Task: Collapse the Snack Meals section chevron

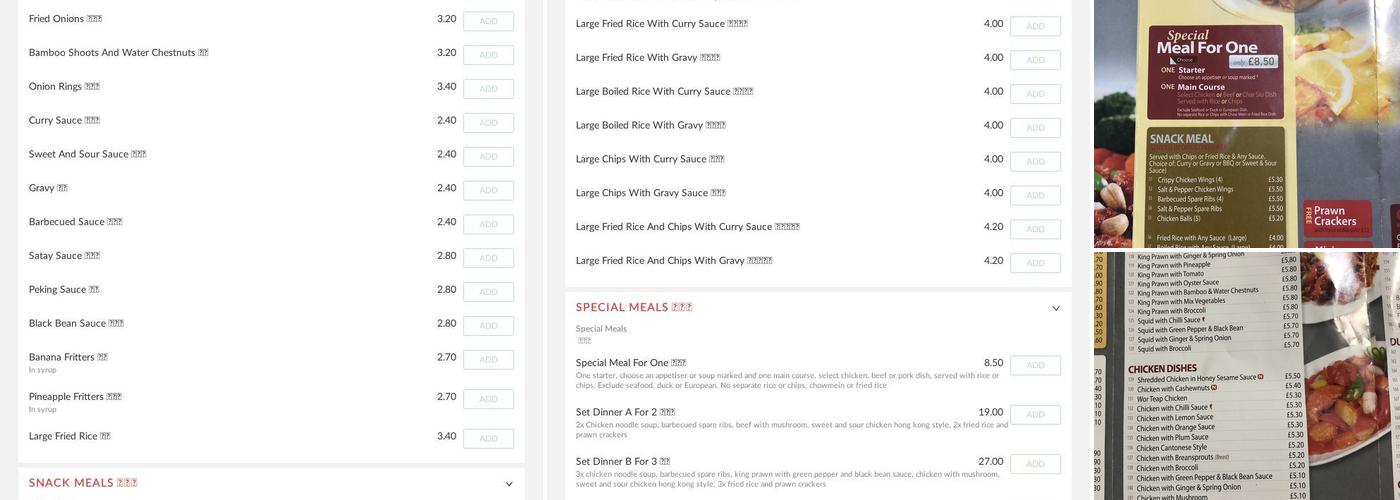Action: [509, 484]
